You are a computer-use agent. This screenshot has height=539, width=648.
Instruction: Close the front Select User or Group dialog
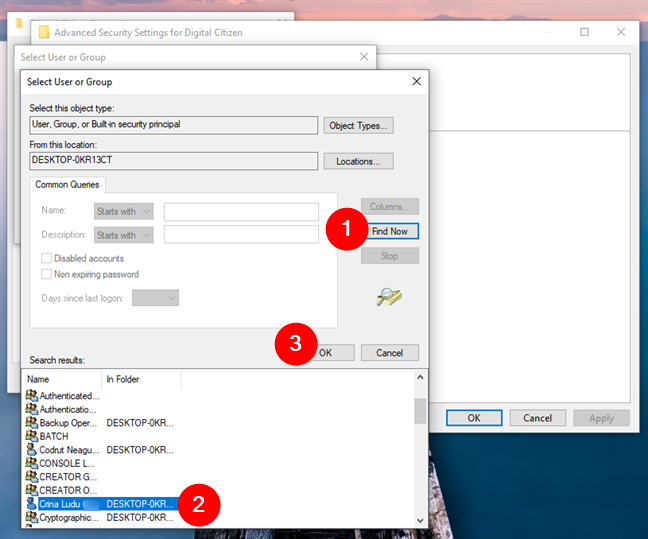(x=417, y=81)
